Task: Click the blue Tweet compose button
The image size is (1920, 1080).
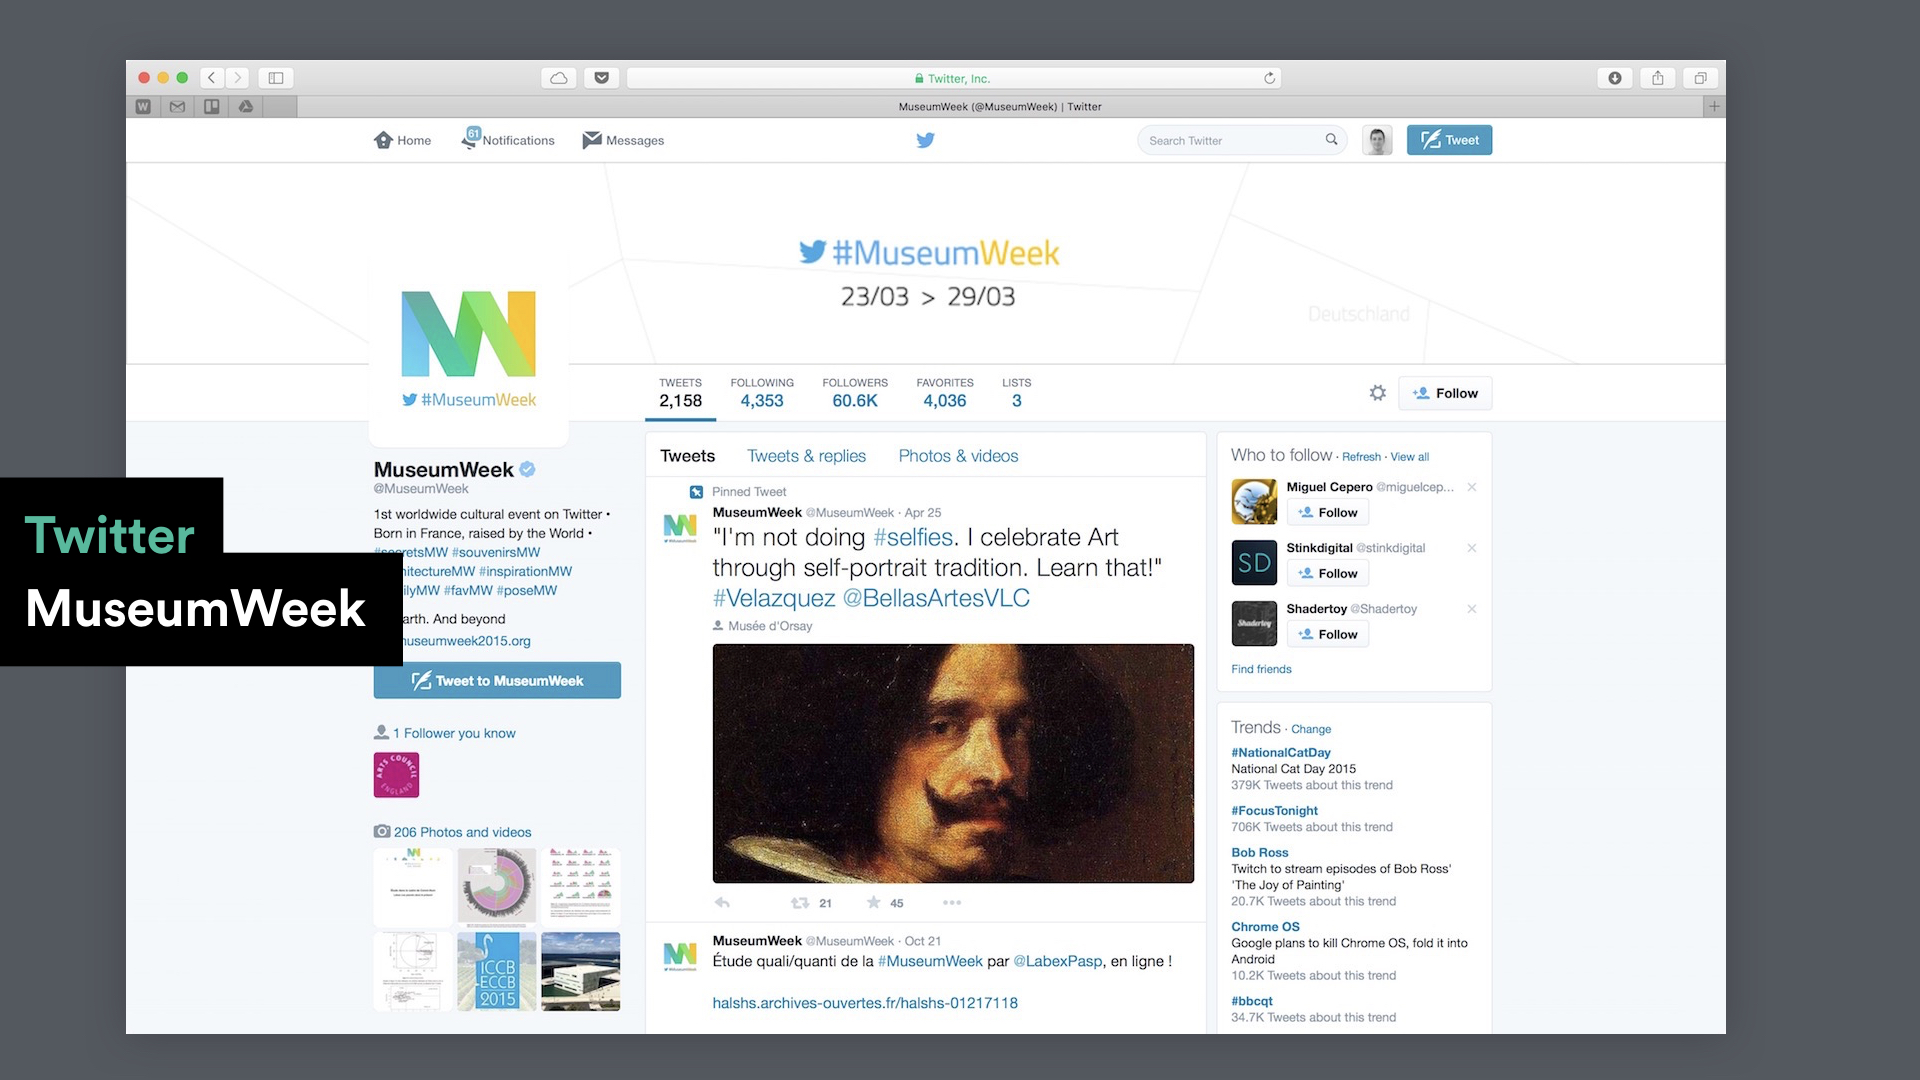Action: (x=1449, y=140)
